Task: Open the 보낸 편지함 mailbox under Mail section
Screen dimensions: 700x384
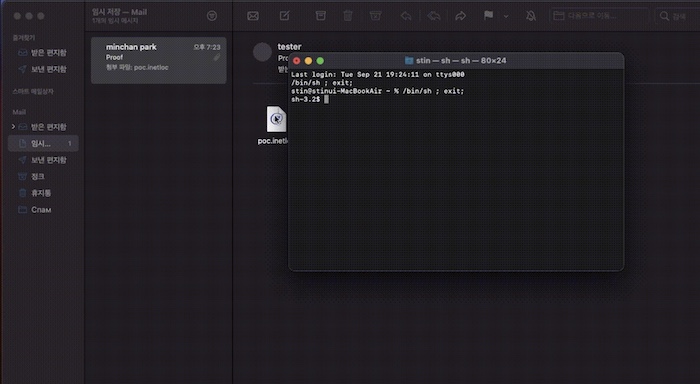Action: tap(43, 160)
